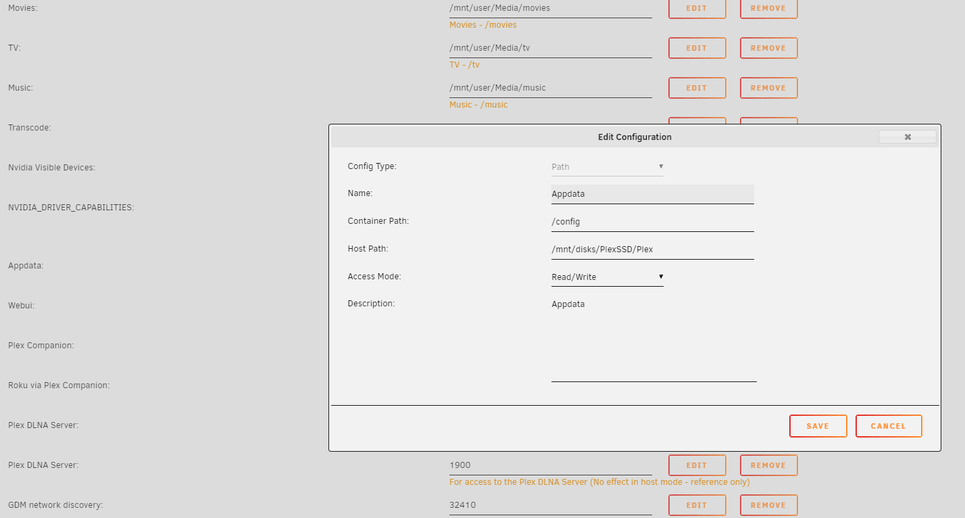Click the Description text area
The image size is (965, 518).
pos(654,339)
